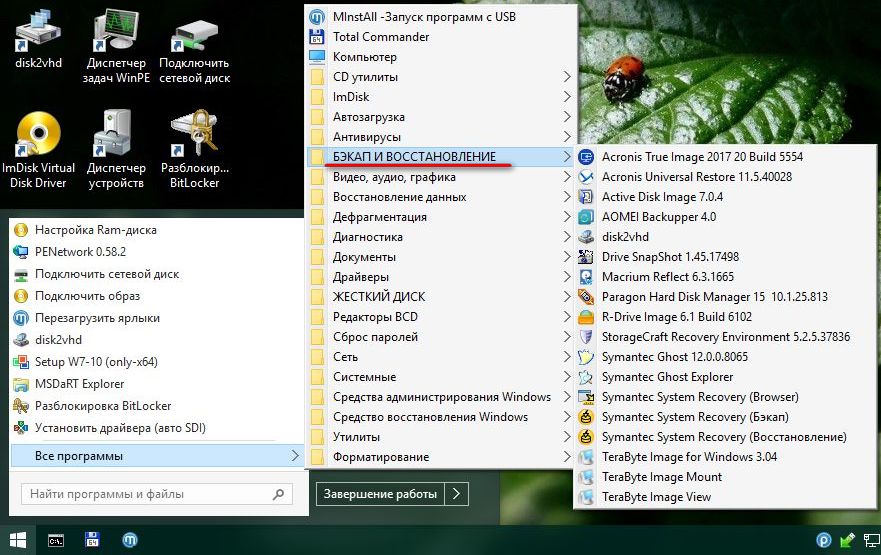Image resolution: width=881 pixels, height=555 pixels.
Task: Click the Setup W7-10 icon
Action: tap(21, 362)
